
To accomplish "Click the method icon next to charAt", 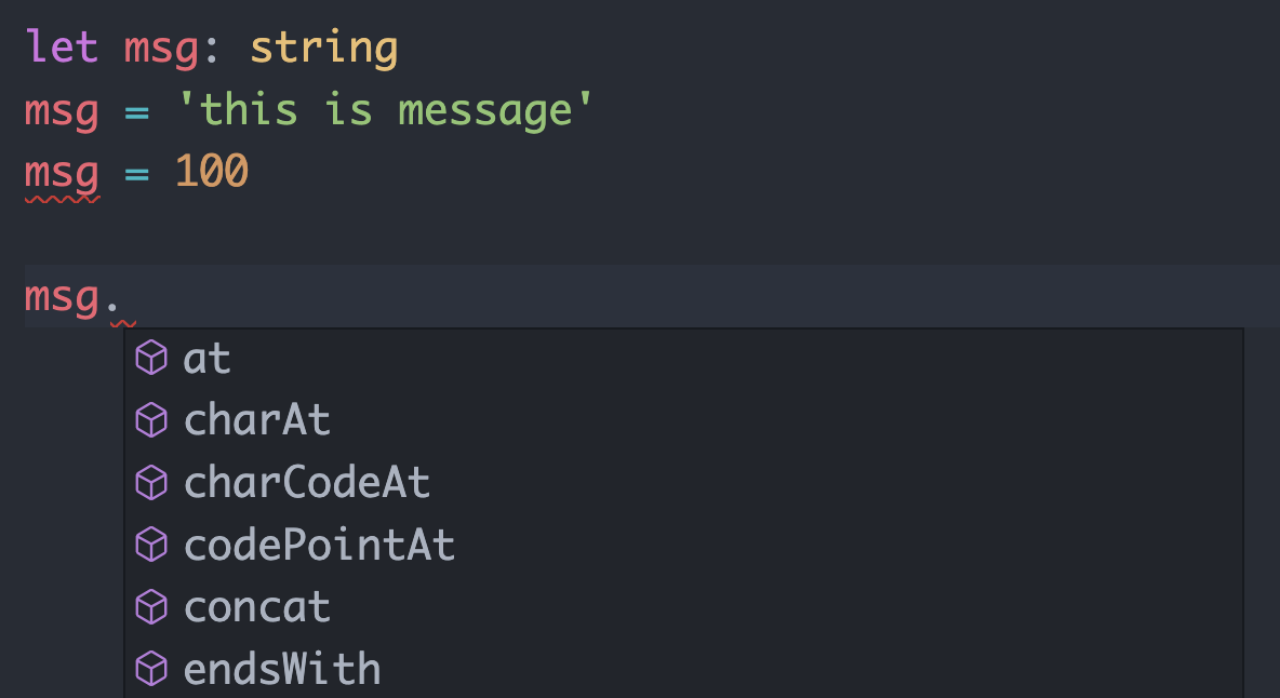I will point(151,421).
